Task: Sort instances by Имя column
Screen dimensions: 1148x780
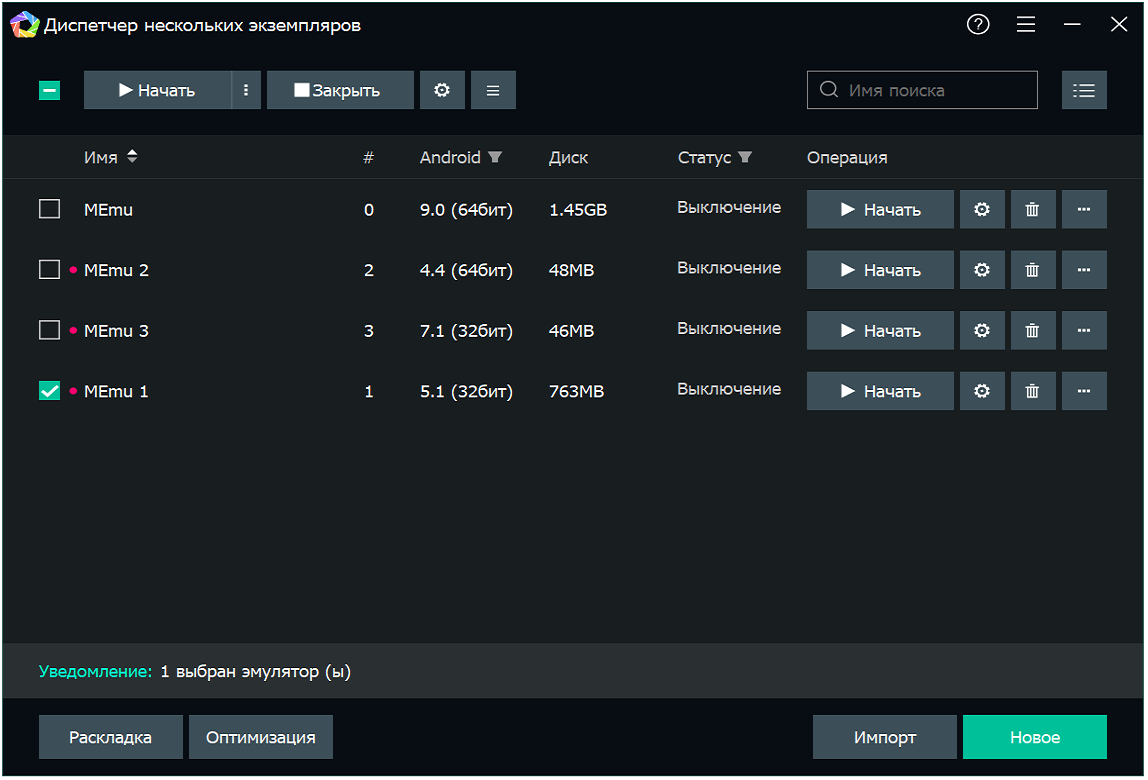Action: point(132,157)
